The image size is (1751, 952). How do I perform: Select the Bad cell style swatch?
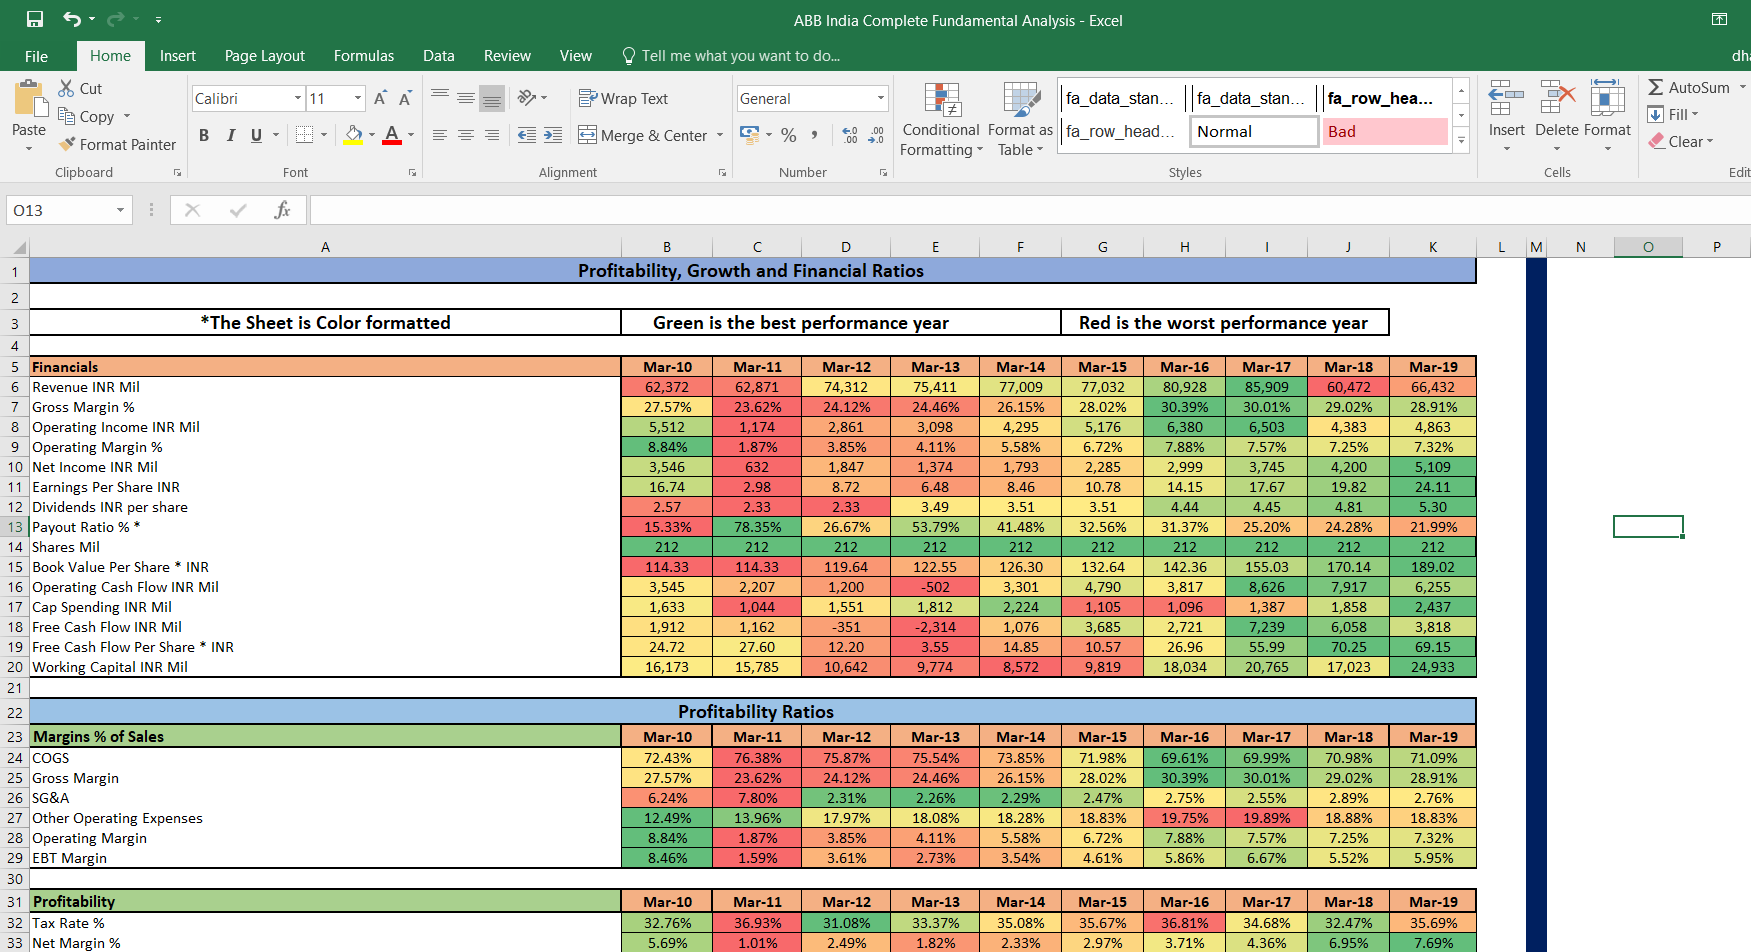(1385, 131)
